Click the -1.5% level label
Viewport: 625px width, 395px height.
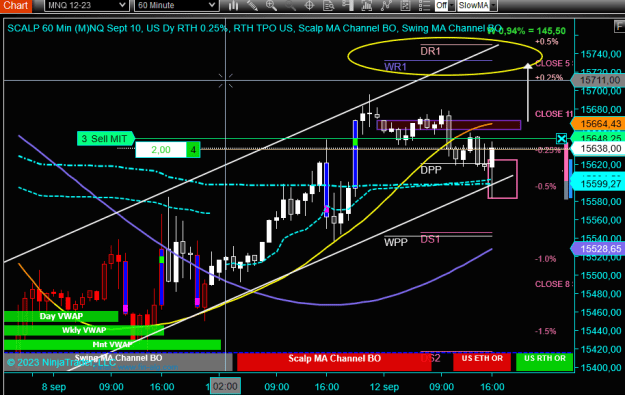click(x=546, y=331)
